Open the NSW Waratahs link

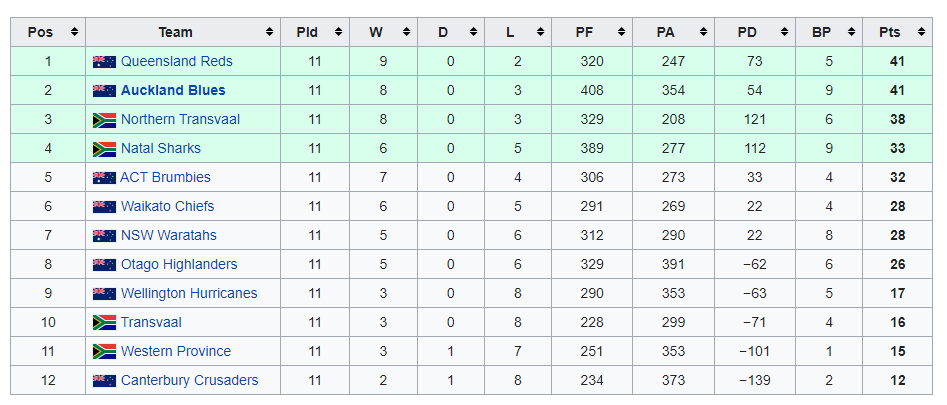(x=169, y=235)
